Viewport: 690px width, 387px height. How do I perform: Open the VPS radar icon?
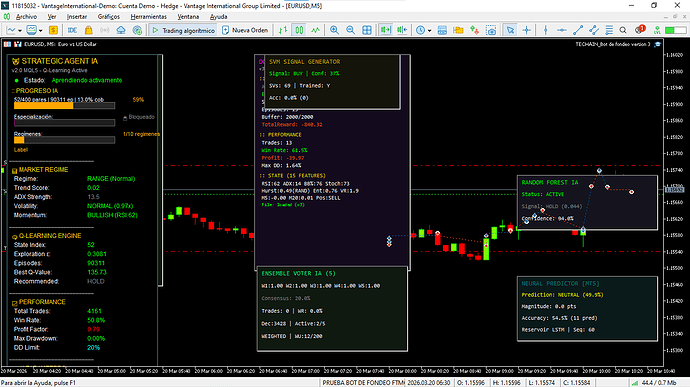pyautogui.click(x=137, y=30)
